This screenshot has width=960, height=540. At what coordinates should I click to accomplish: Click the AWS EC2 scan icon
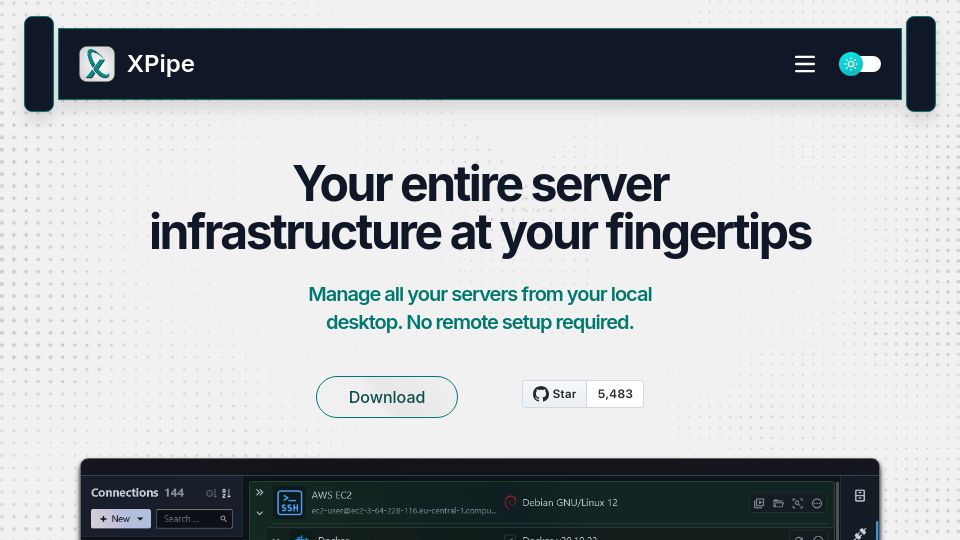[x=797, y=503]
